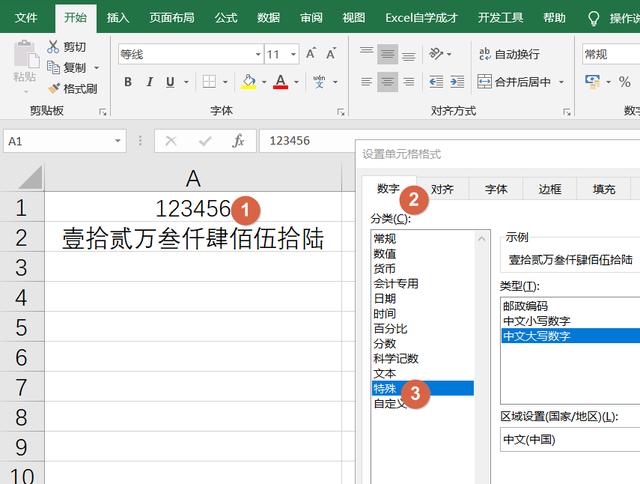Viewport: 640px width, 484px height.
Task: Open clipboard group dialog launcher
Action: click(x=103, y=111)
